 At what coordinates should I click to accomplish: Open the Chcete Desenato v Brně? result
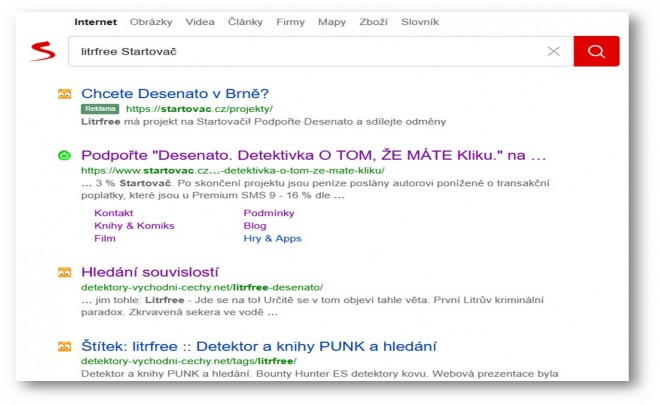coord(175,93)
